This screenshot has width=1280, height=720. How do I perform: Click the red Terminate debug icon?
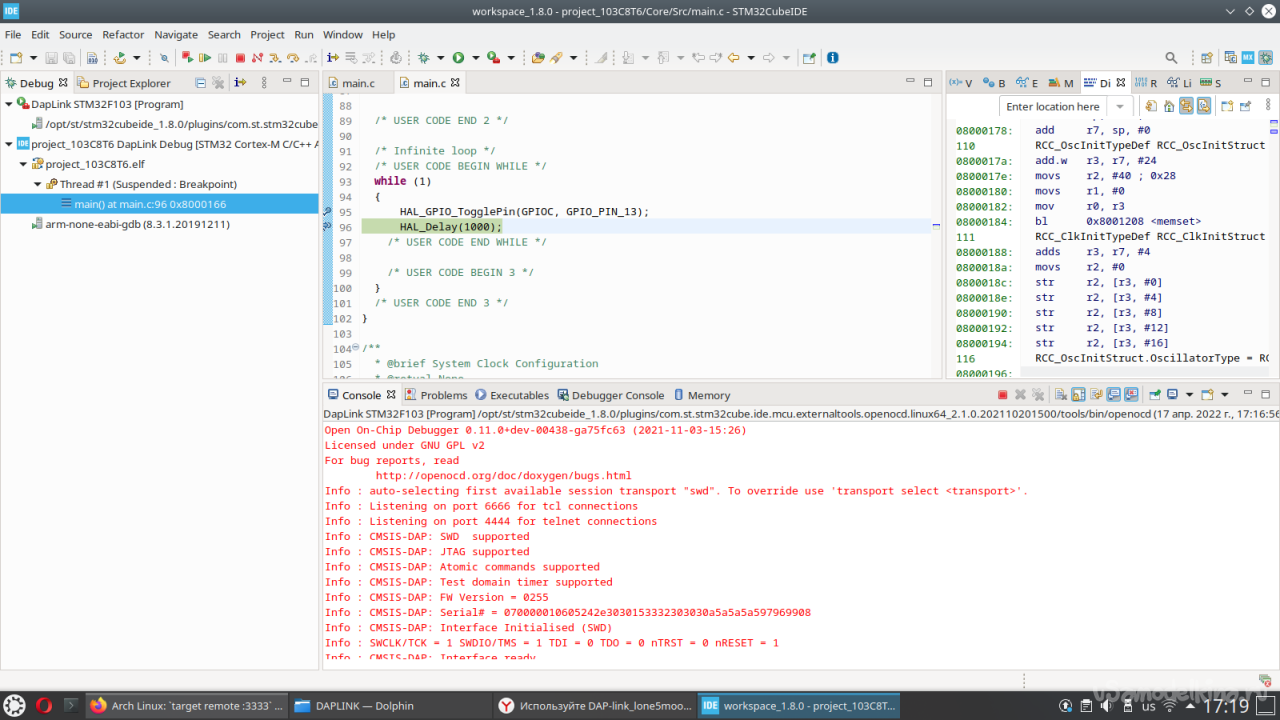(x=240, y=58)
